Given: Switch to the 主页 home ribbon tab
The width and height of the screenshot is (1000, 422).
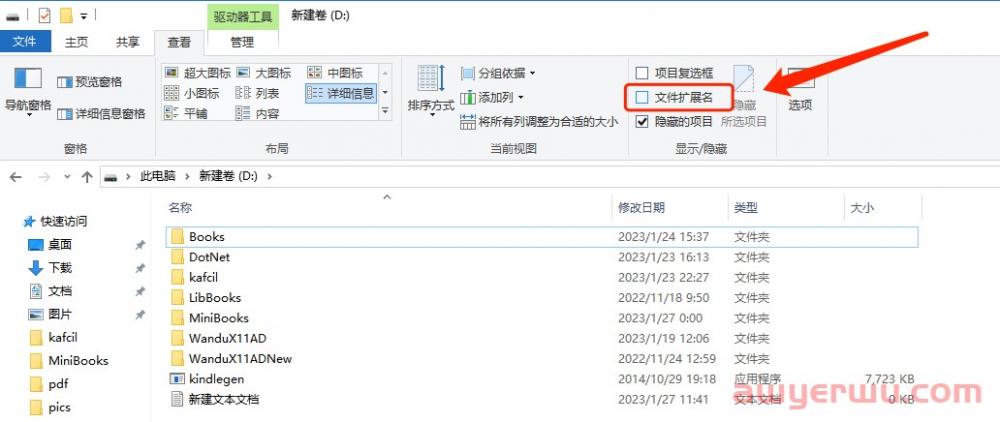Looking at the screenshot, I should pyautogui.click(x=77, y=42).
